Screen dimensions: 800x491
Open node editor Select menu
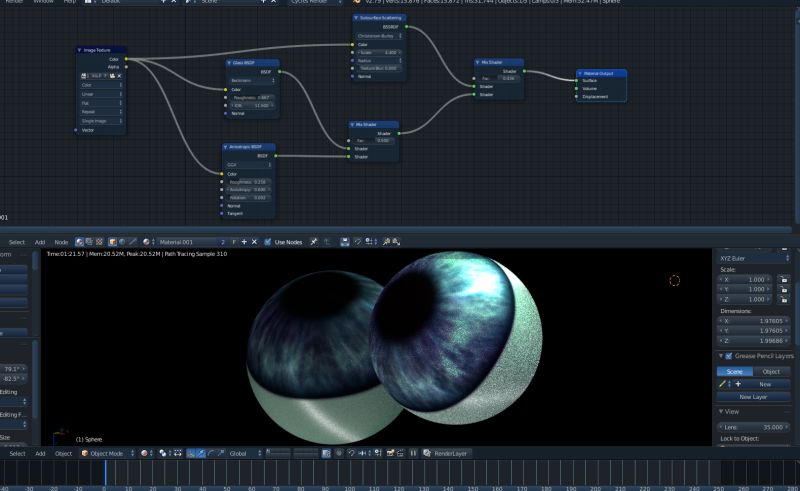(x=17, y=242)
